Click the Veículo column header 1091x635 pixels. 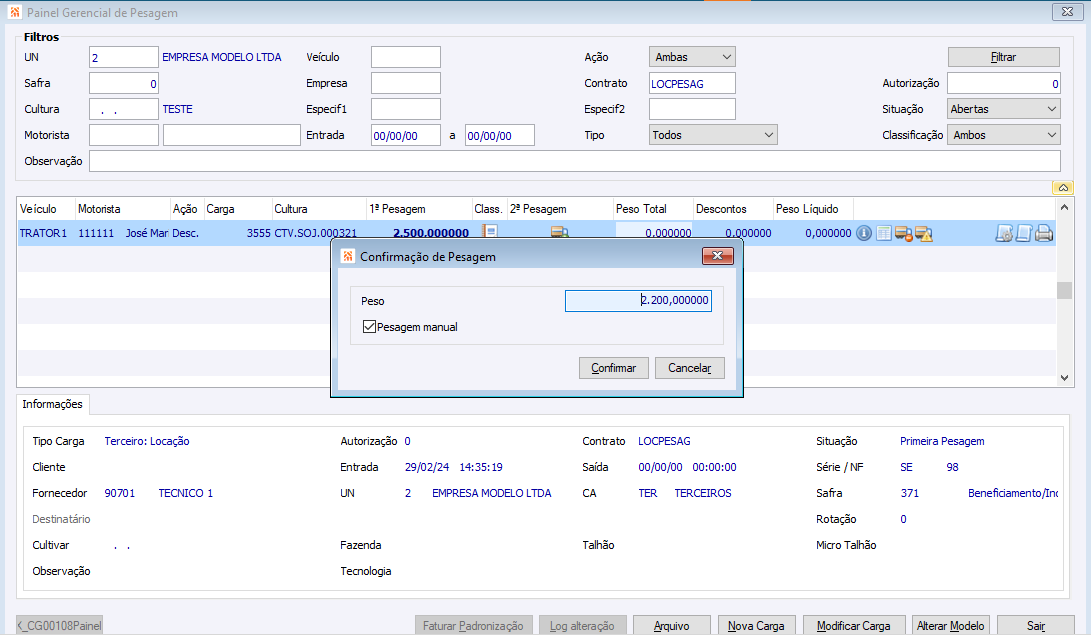(46, 209)
